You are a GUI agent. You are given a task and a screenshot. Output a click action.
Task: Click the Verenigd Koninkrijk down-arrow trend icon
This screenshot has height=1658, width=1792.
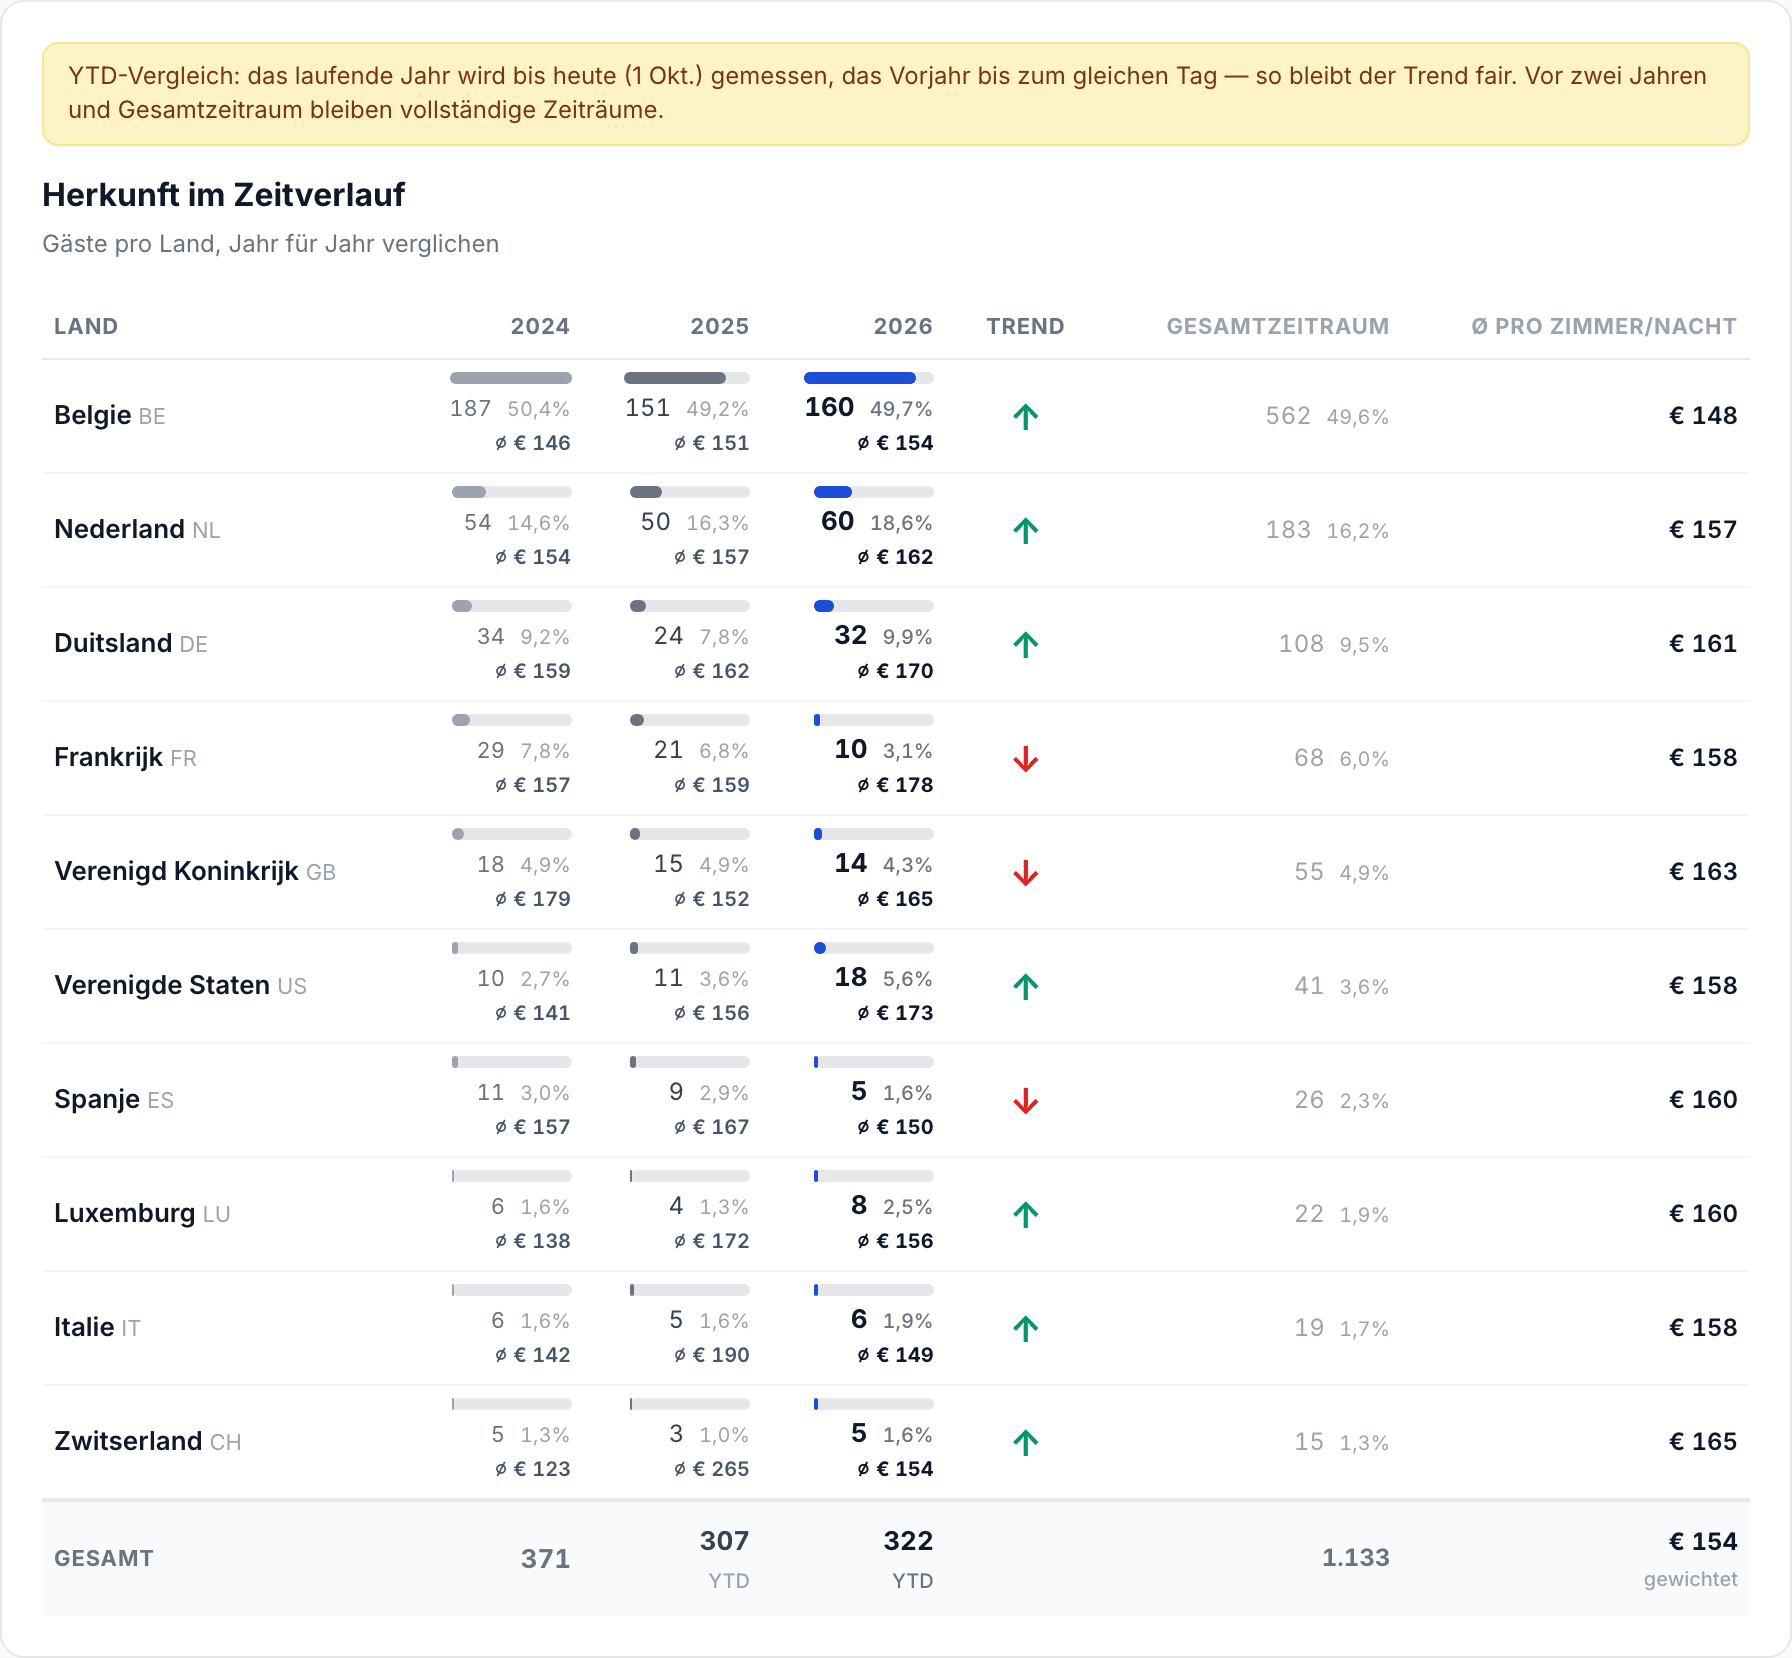(x=1025, y=872)
